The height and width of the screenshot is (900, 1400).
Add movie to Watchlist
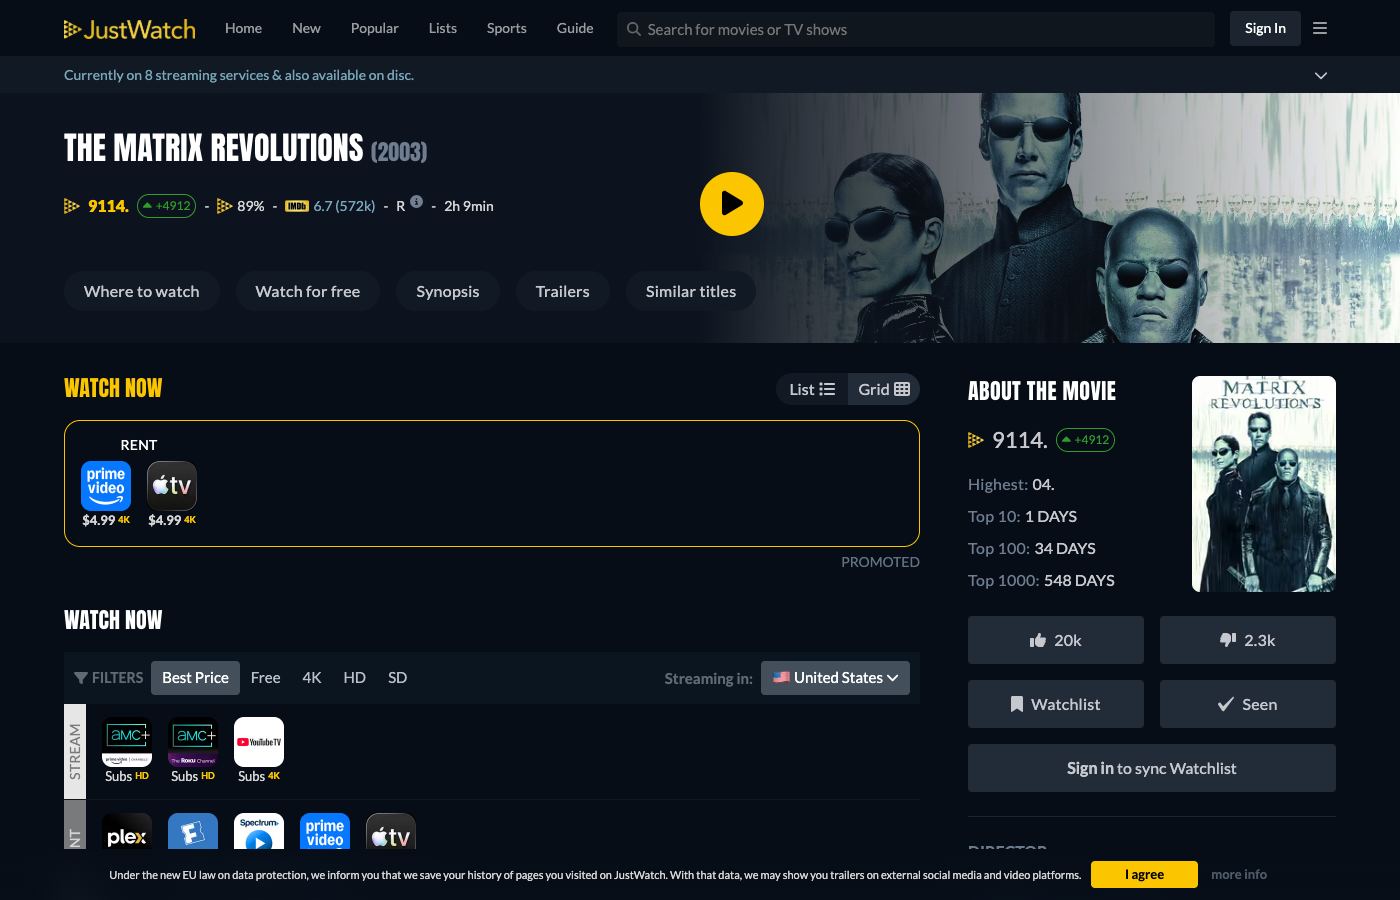pos(1055,704)
